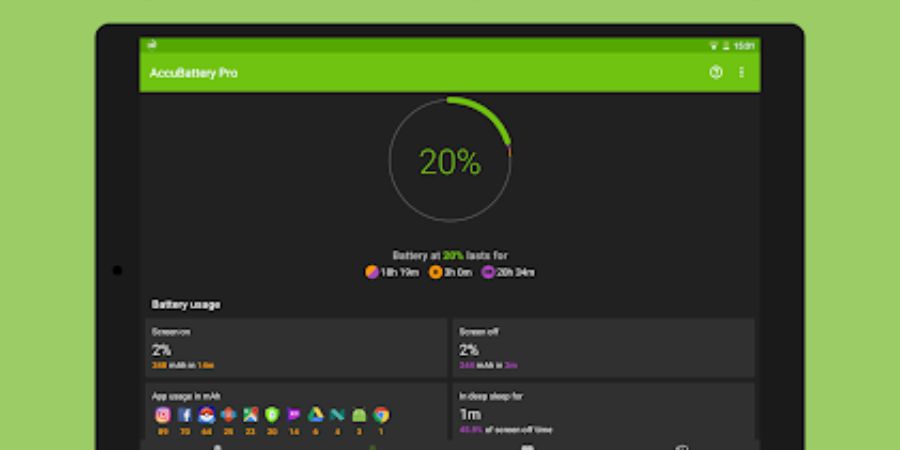
Task: Select the Pokémon Go app usage icon
Action: [x=206, y=415]
